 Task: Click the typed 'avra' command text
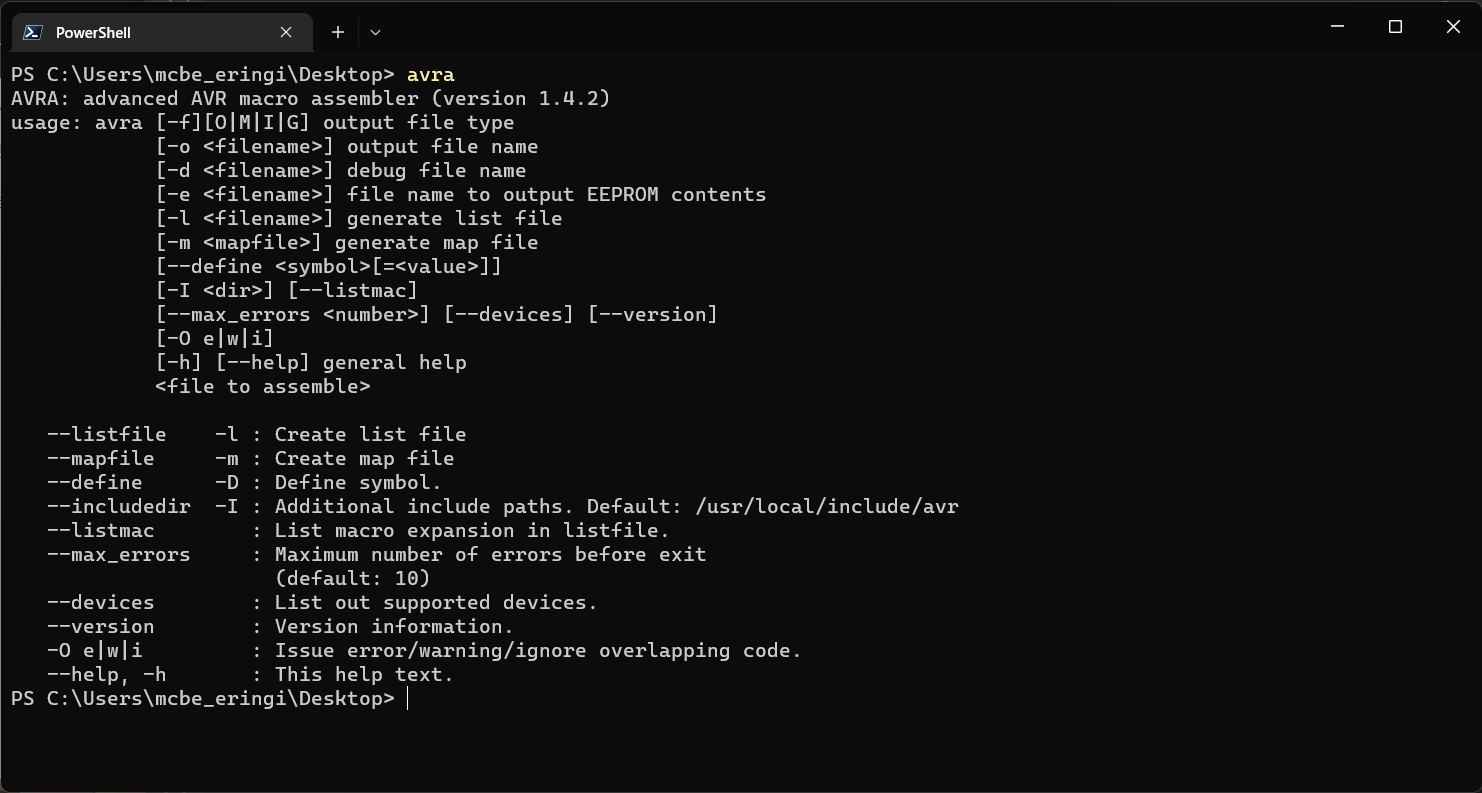(430, 74)
